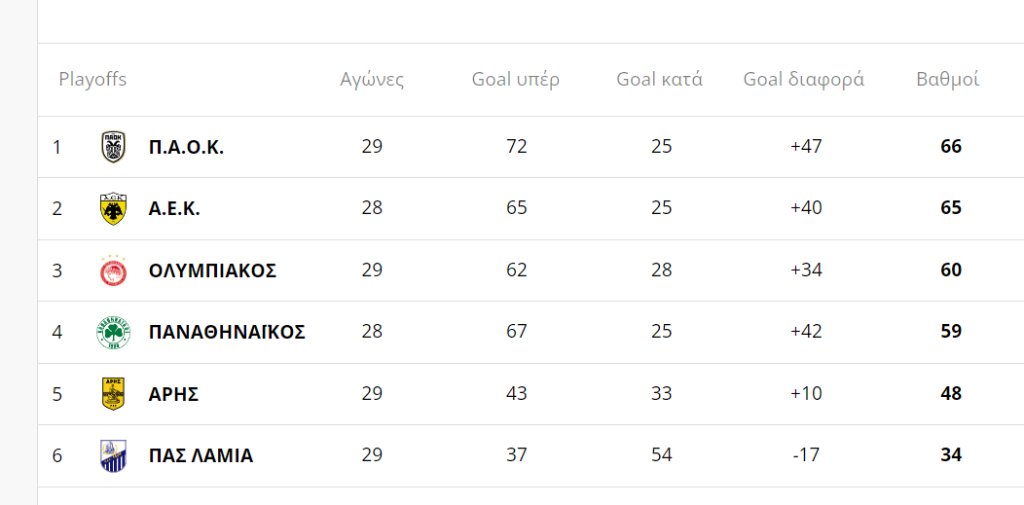Sort by the Αγώνες column header

point(372,80)
